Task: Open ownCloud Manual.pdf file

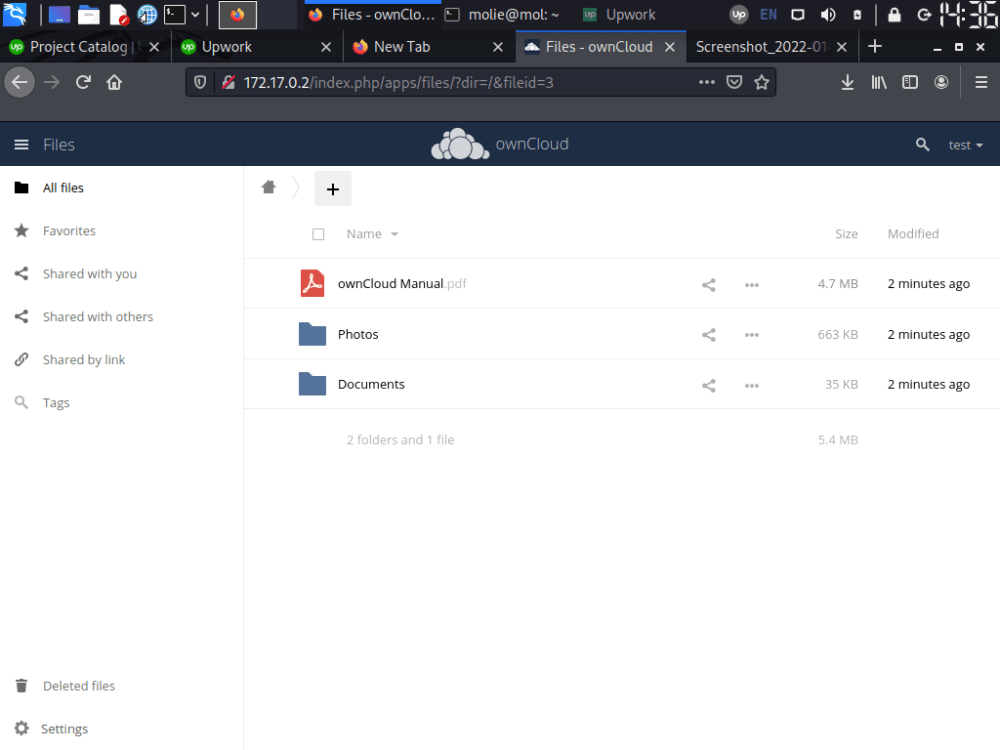Action: click(x=402, y=284)
